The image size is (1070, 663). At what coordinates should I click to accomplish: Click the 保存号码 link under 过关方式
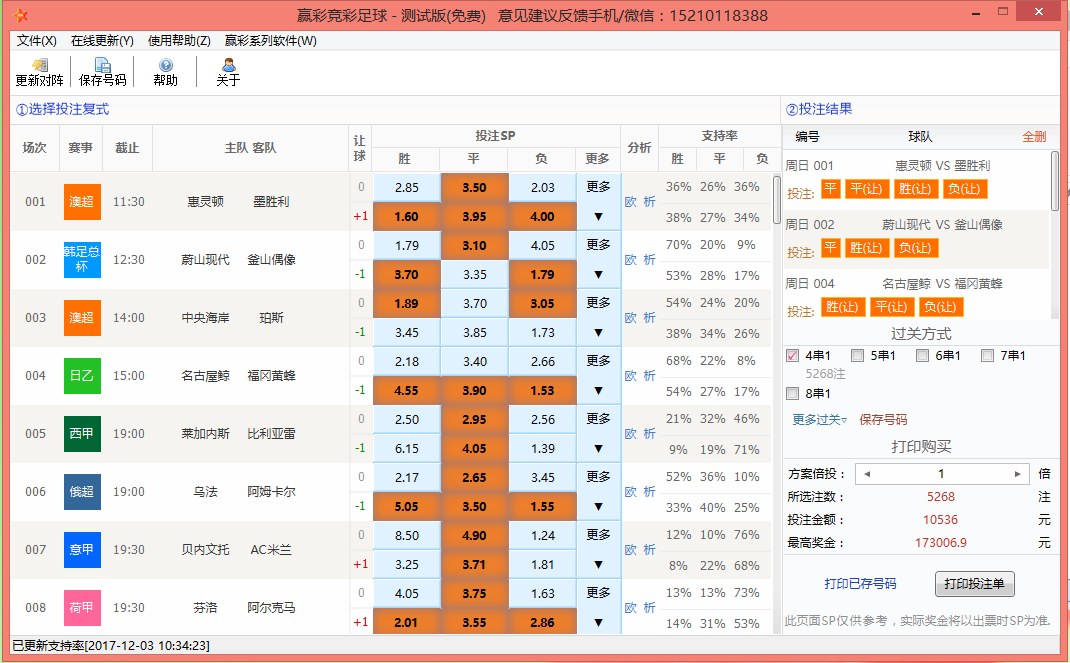[883, 419]
